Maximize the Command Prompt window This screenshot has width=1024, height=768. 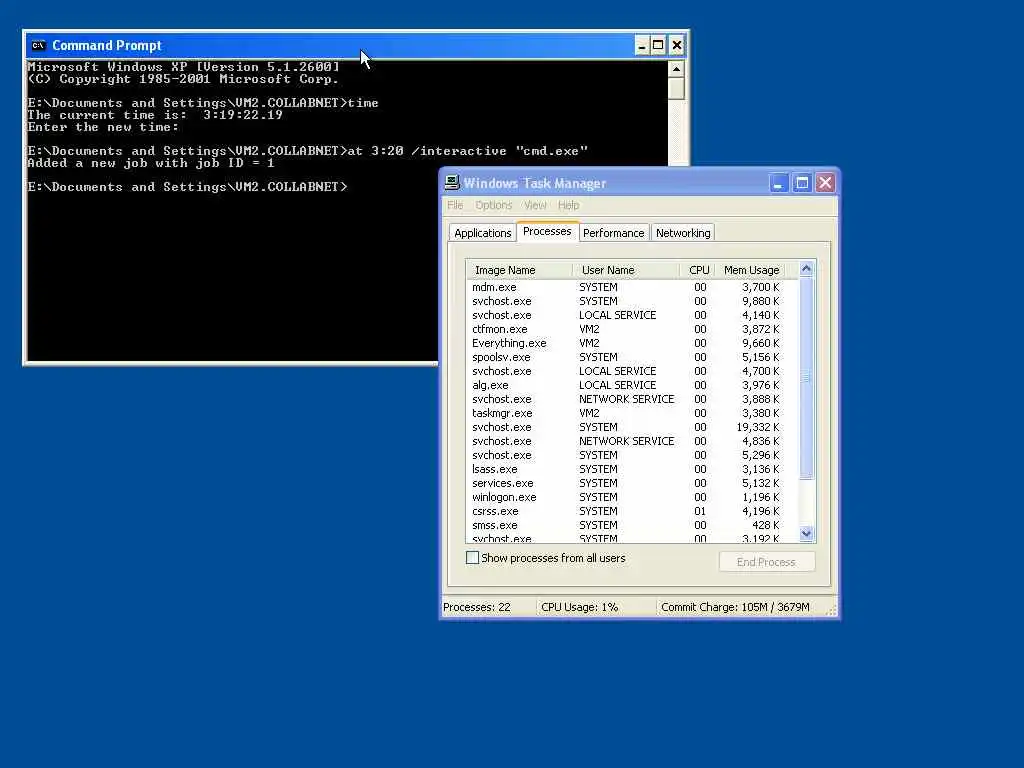[658, 45]
